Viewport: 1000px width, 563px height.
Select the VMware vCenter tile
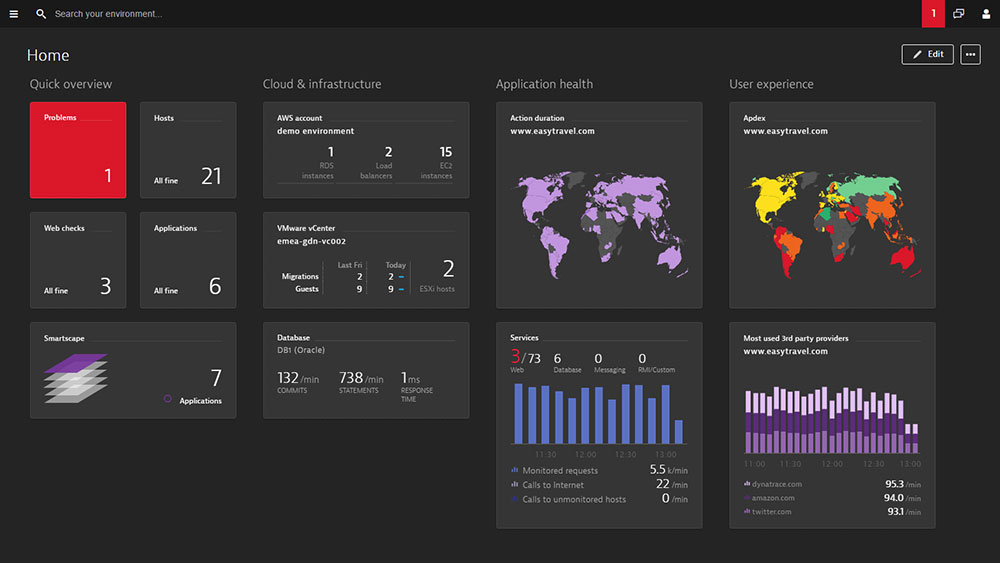365,260
